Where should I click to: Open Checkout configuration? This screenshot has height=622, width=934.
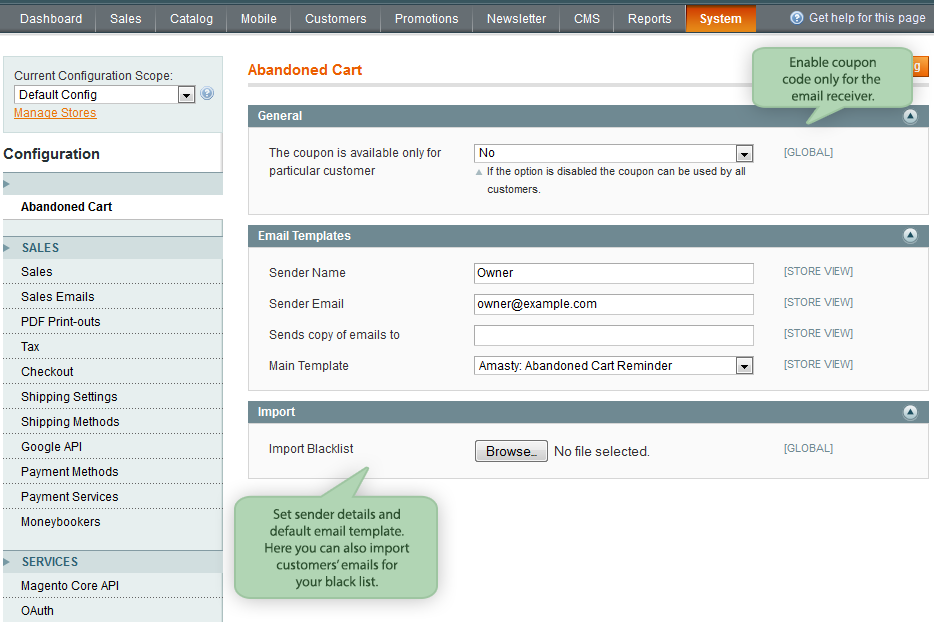pos(113,372)
